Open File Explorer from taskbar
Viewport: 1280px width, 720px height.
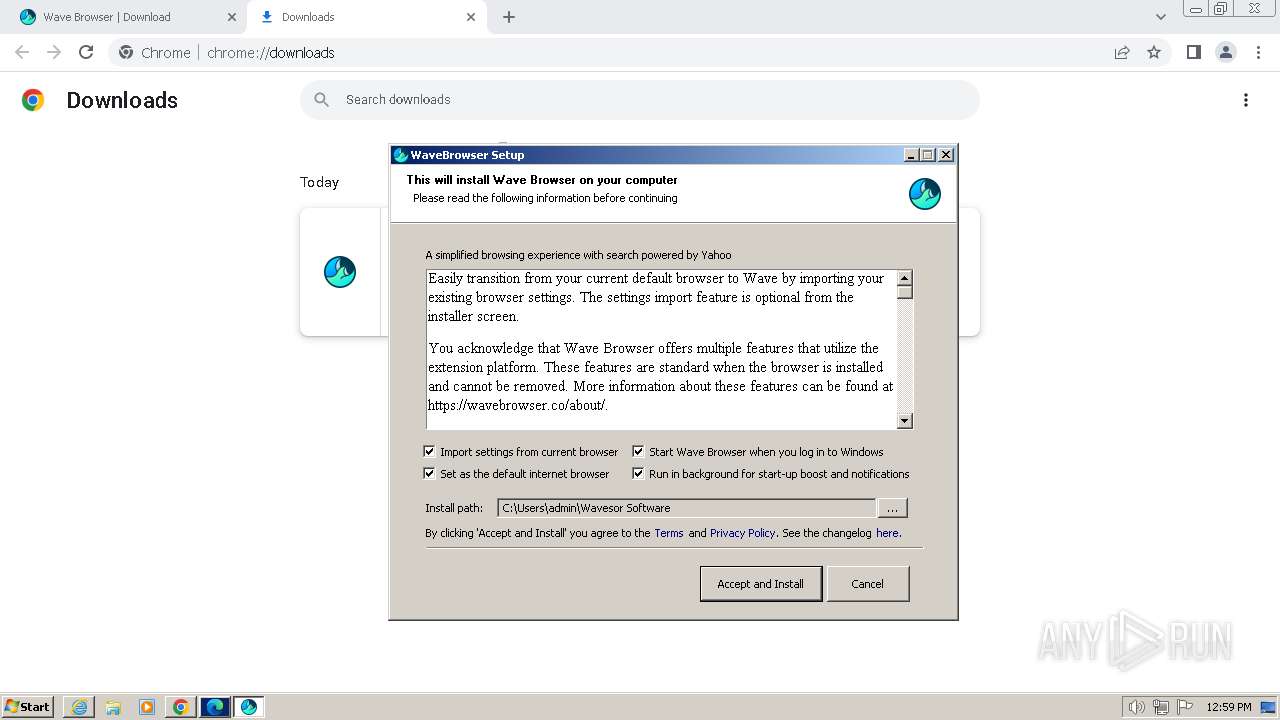coord(113,707)
